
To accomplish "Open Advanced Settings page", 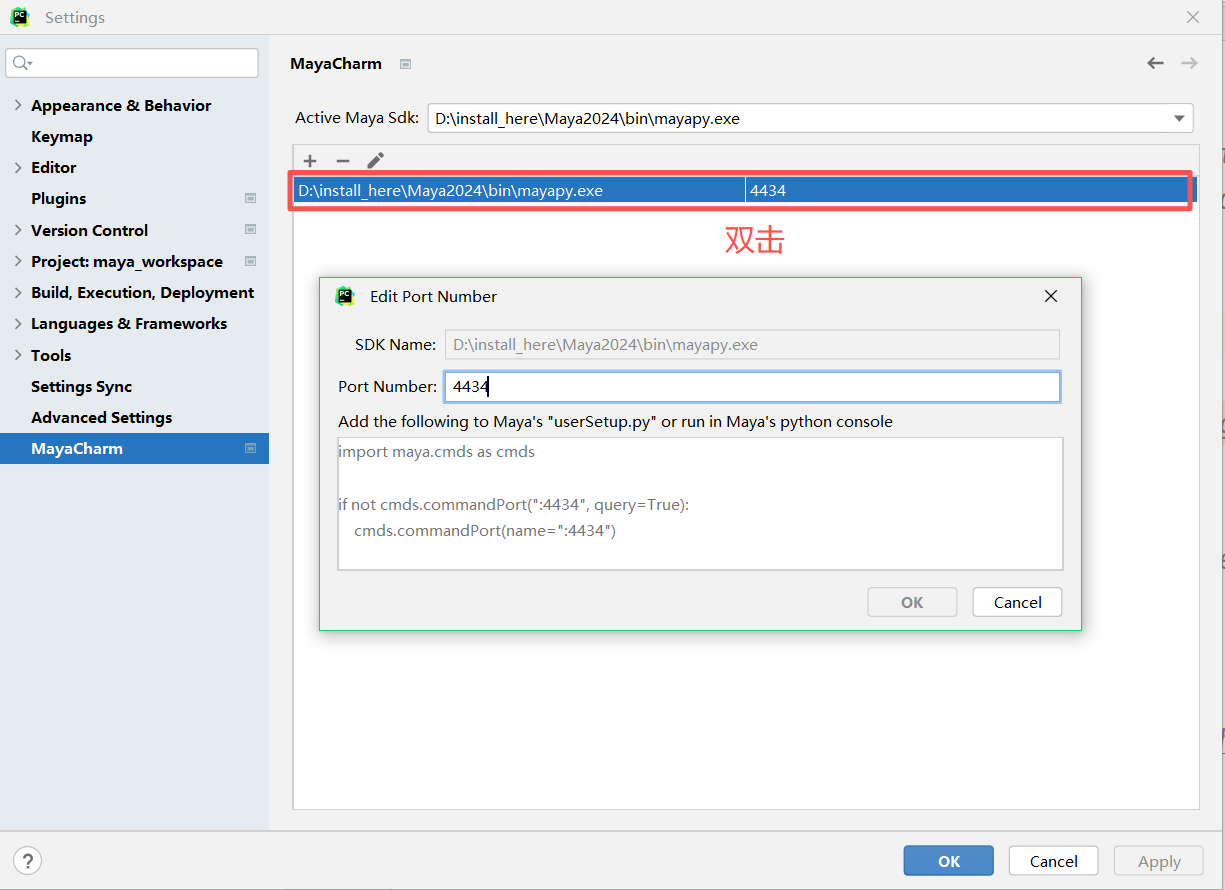I will [101, 417].
